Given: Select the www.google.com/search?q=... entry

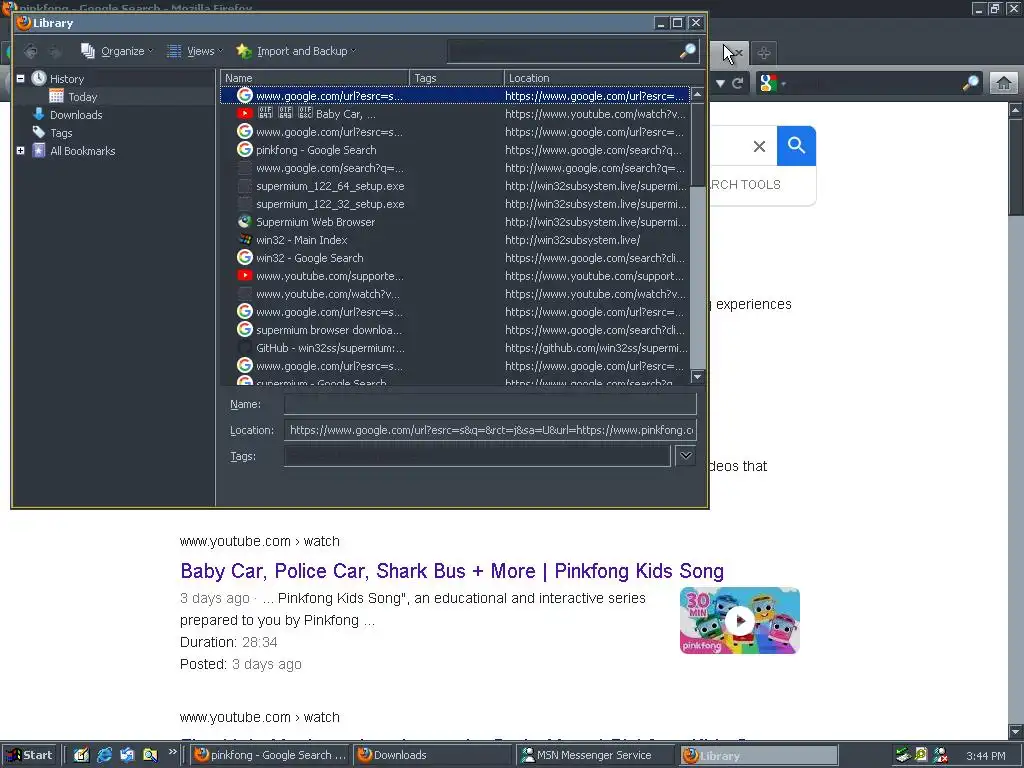Looking at the screenshot, I should (x=455, y=168).
